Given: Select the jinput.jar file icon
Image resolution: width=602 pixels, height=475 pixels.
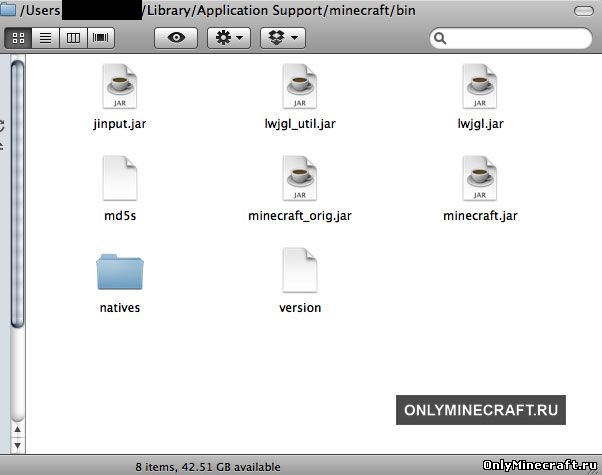Looking at the screenshot, I should (x=119, y=88).
